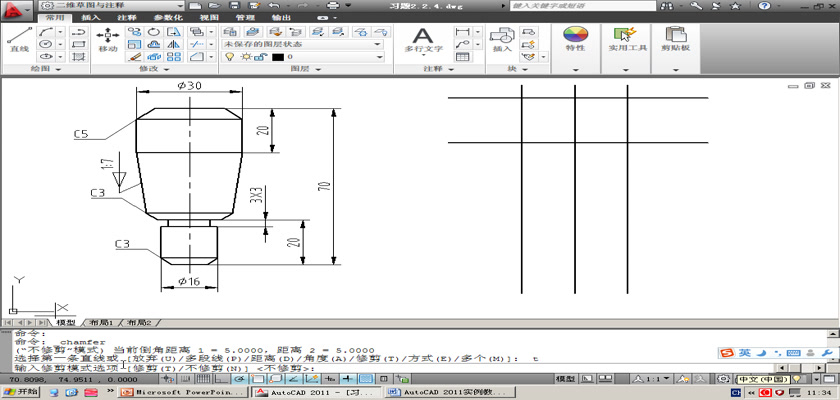
Task: Open the Help question mark icon
Action: pyautogui.click(x=764, y=6)
